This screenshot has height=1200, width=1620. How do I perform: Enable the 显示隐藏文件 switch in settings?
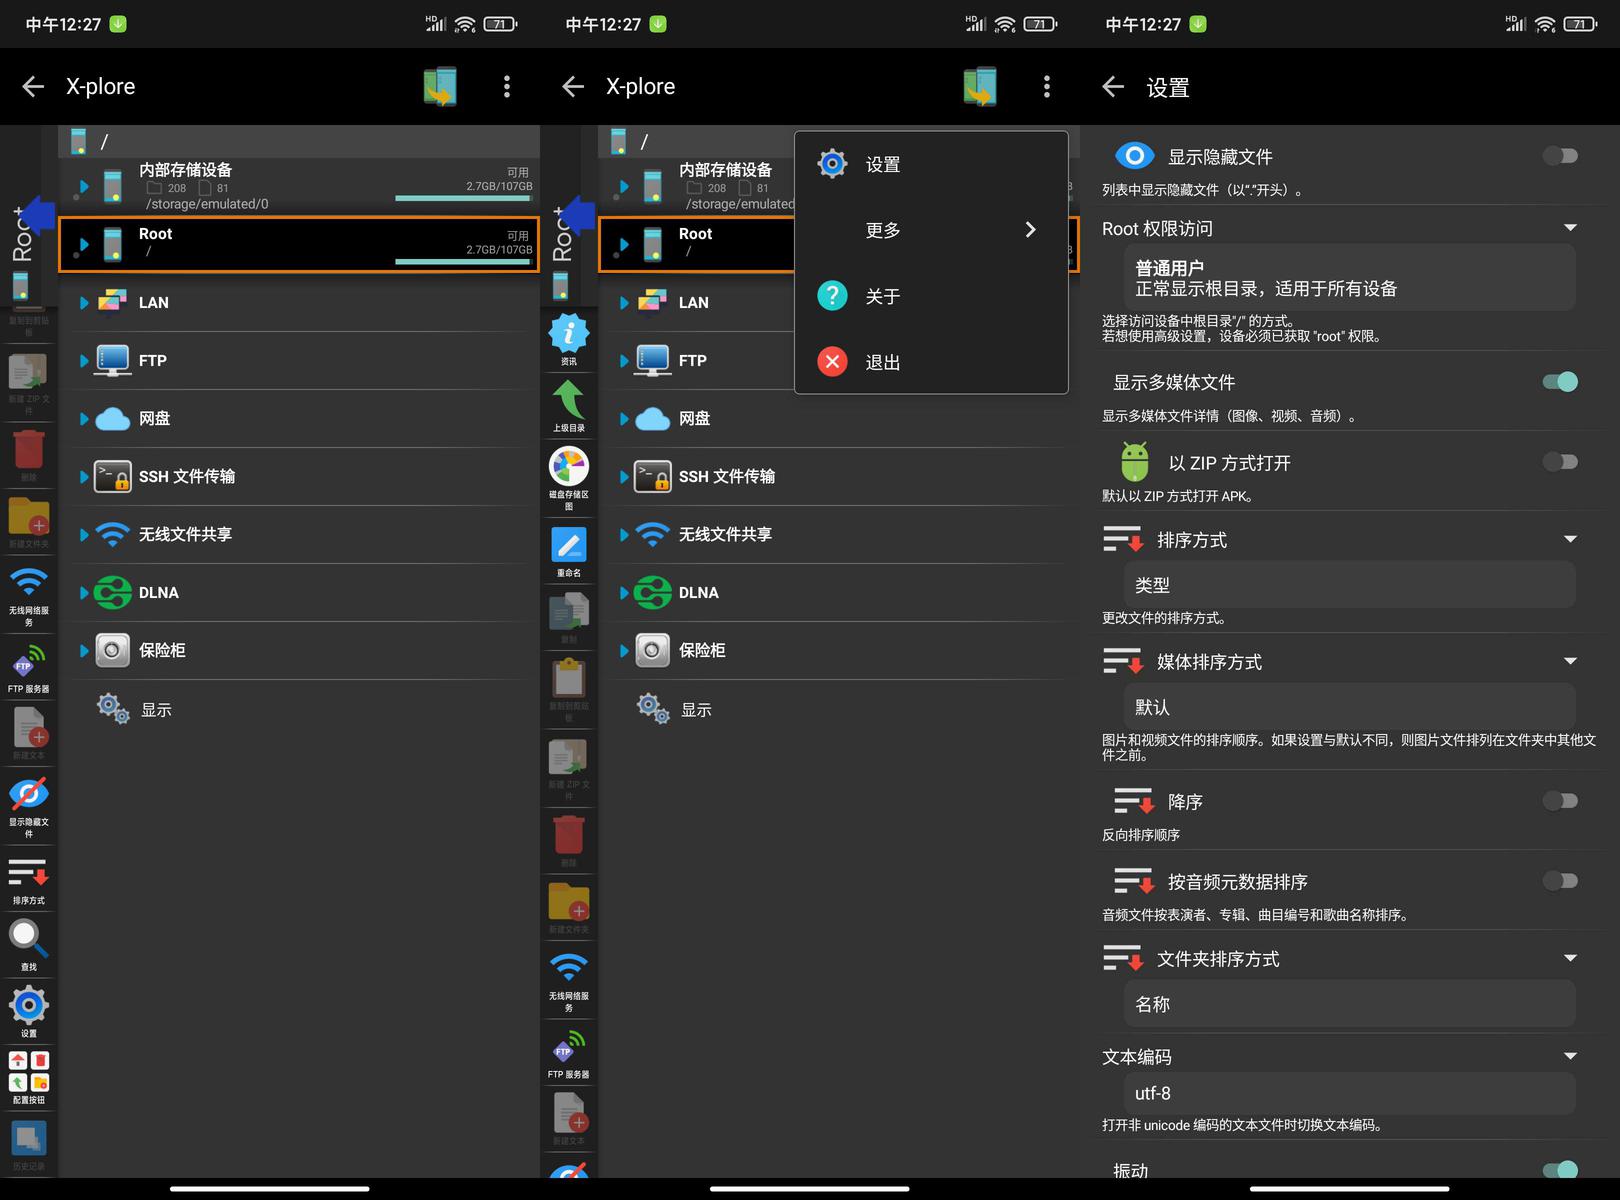click(1559, 156)
